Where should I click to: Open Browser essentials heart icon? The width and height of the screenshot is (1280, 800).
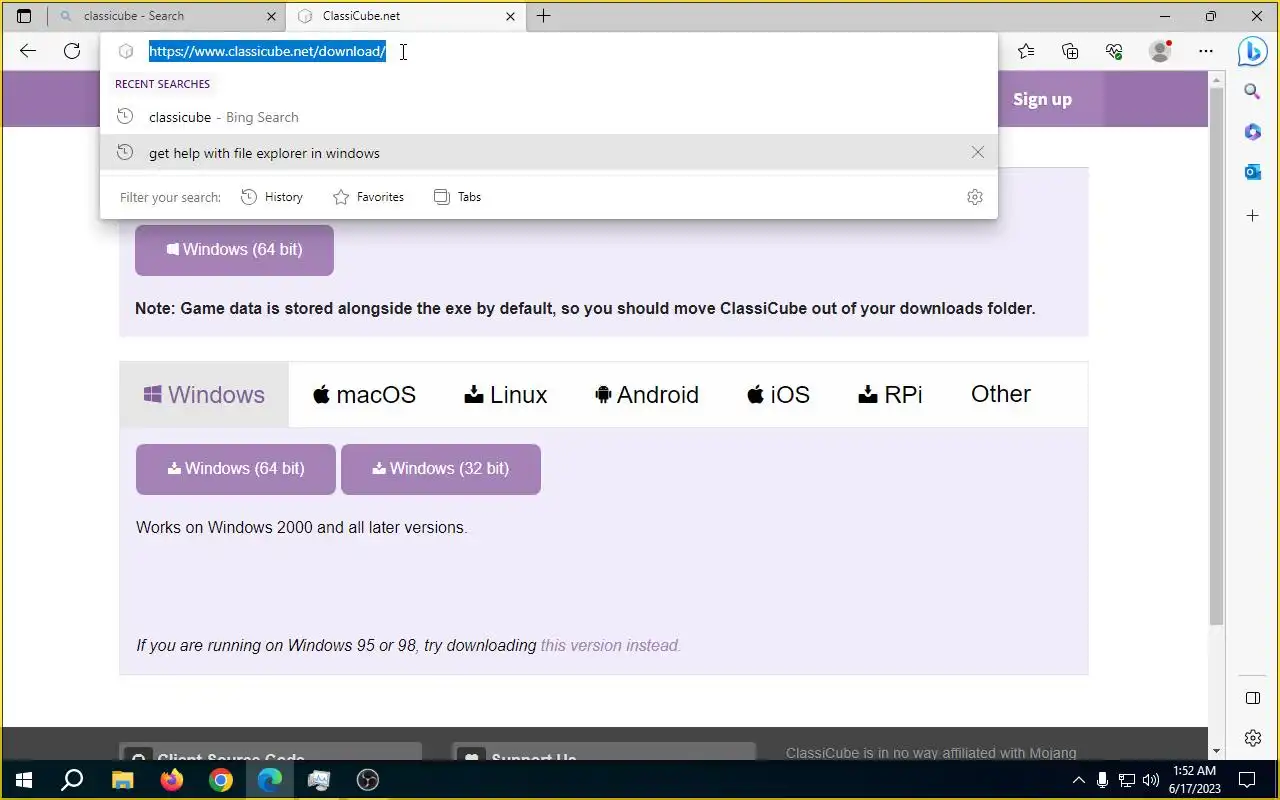pos(1114,51)
